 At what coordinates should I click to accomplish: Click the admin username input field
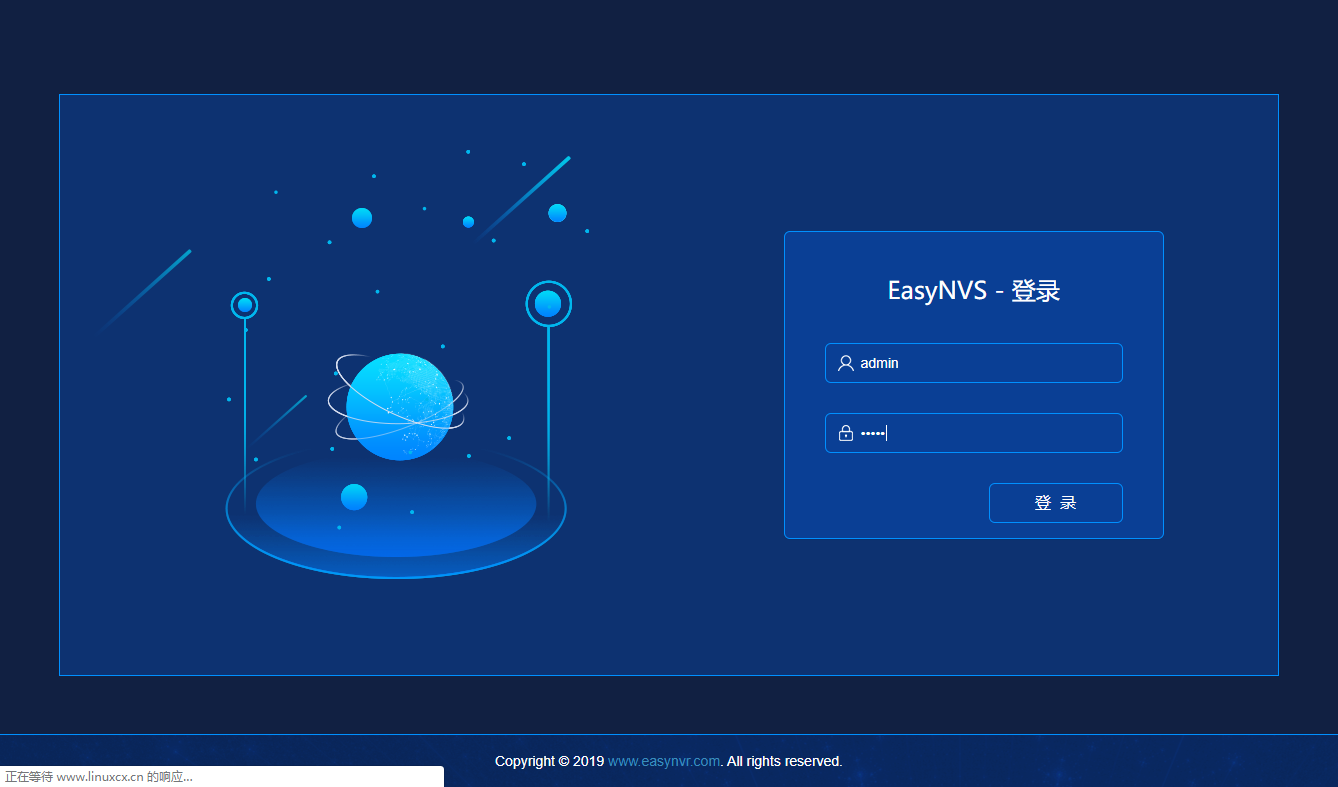pyautogui.click(x=973, y=363)
